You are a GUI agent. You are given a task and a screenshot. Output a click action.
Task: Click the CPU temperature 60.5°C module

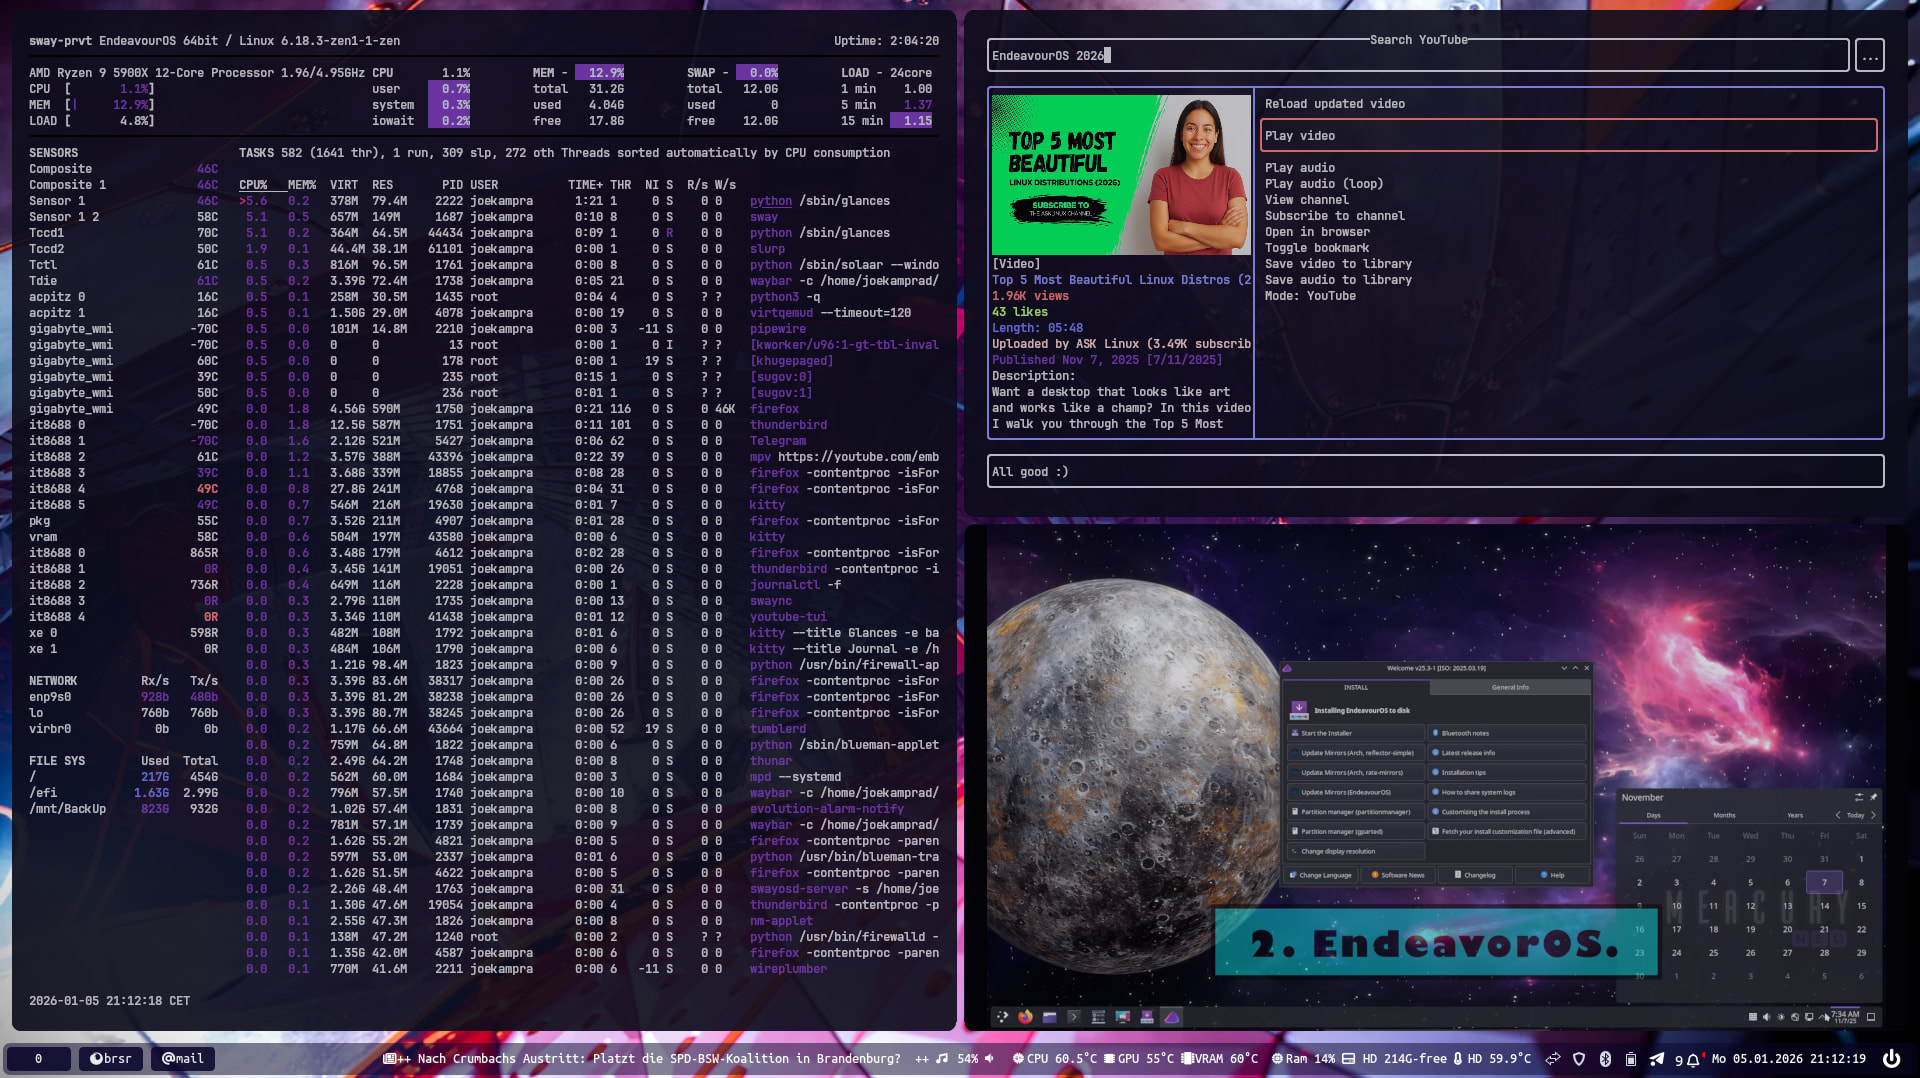click(x=1054, y=1059)
